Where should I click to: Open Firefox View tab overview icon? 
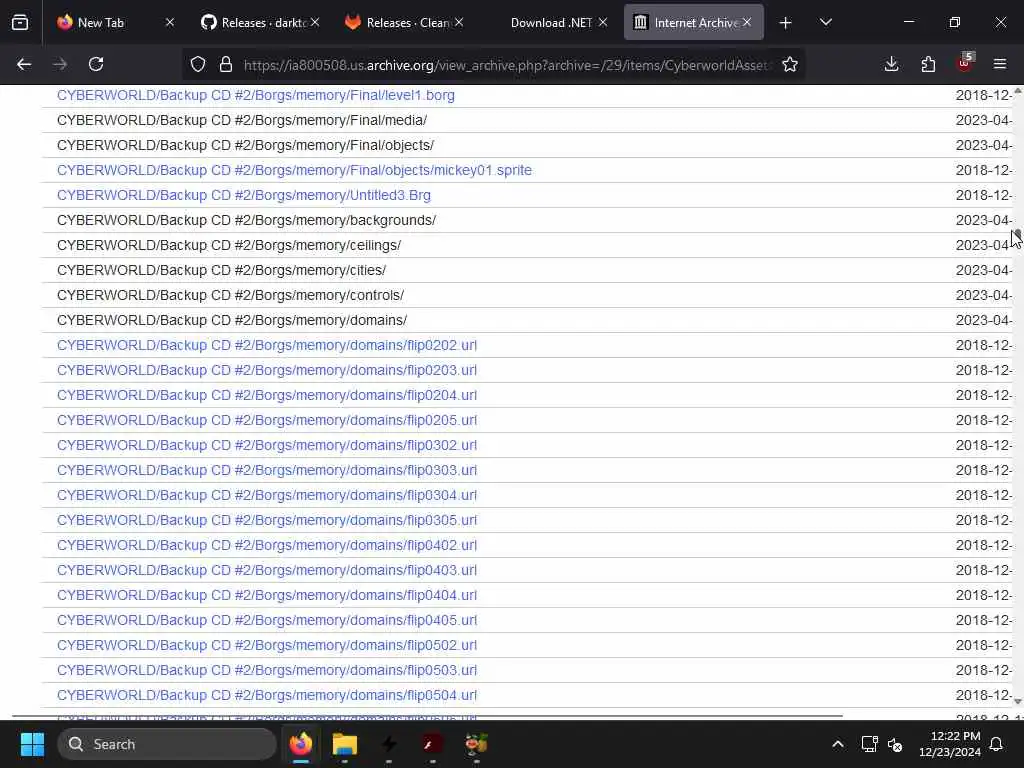[20, 22]
